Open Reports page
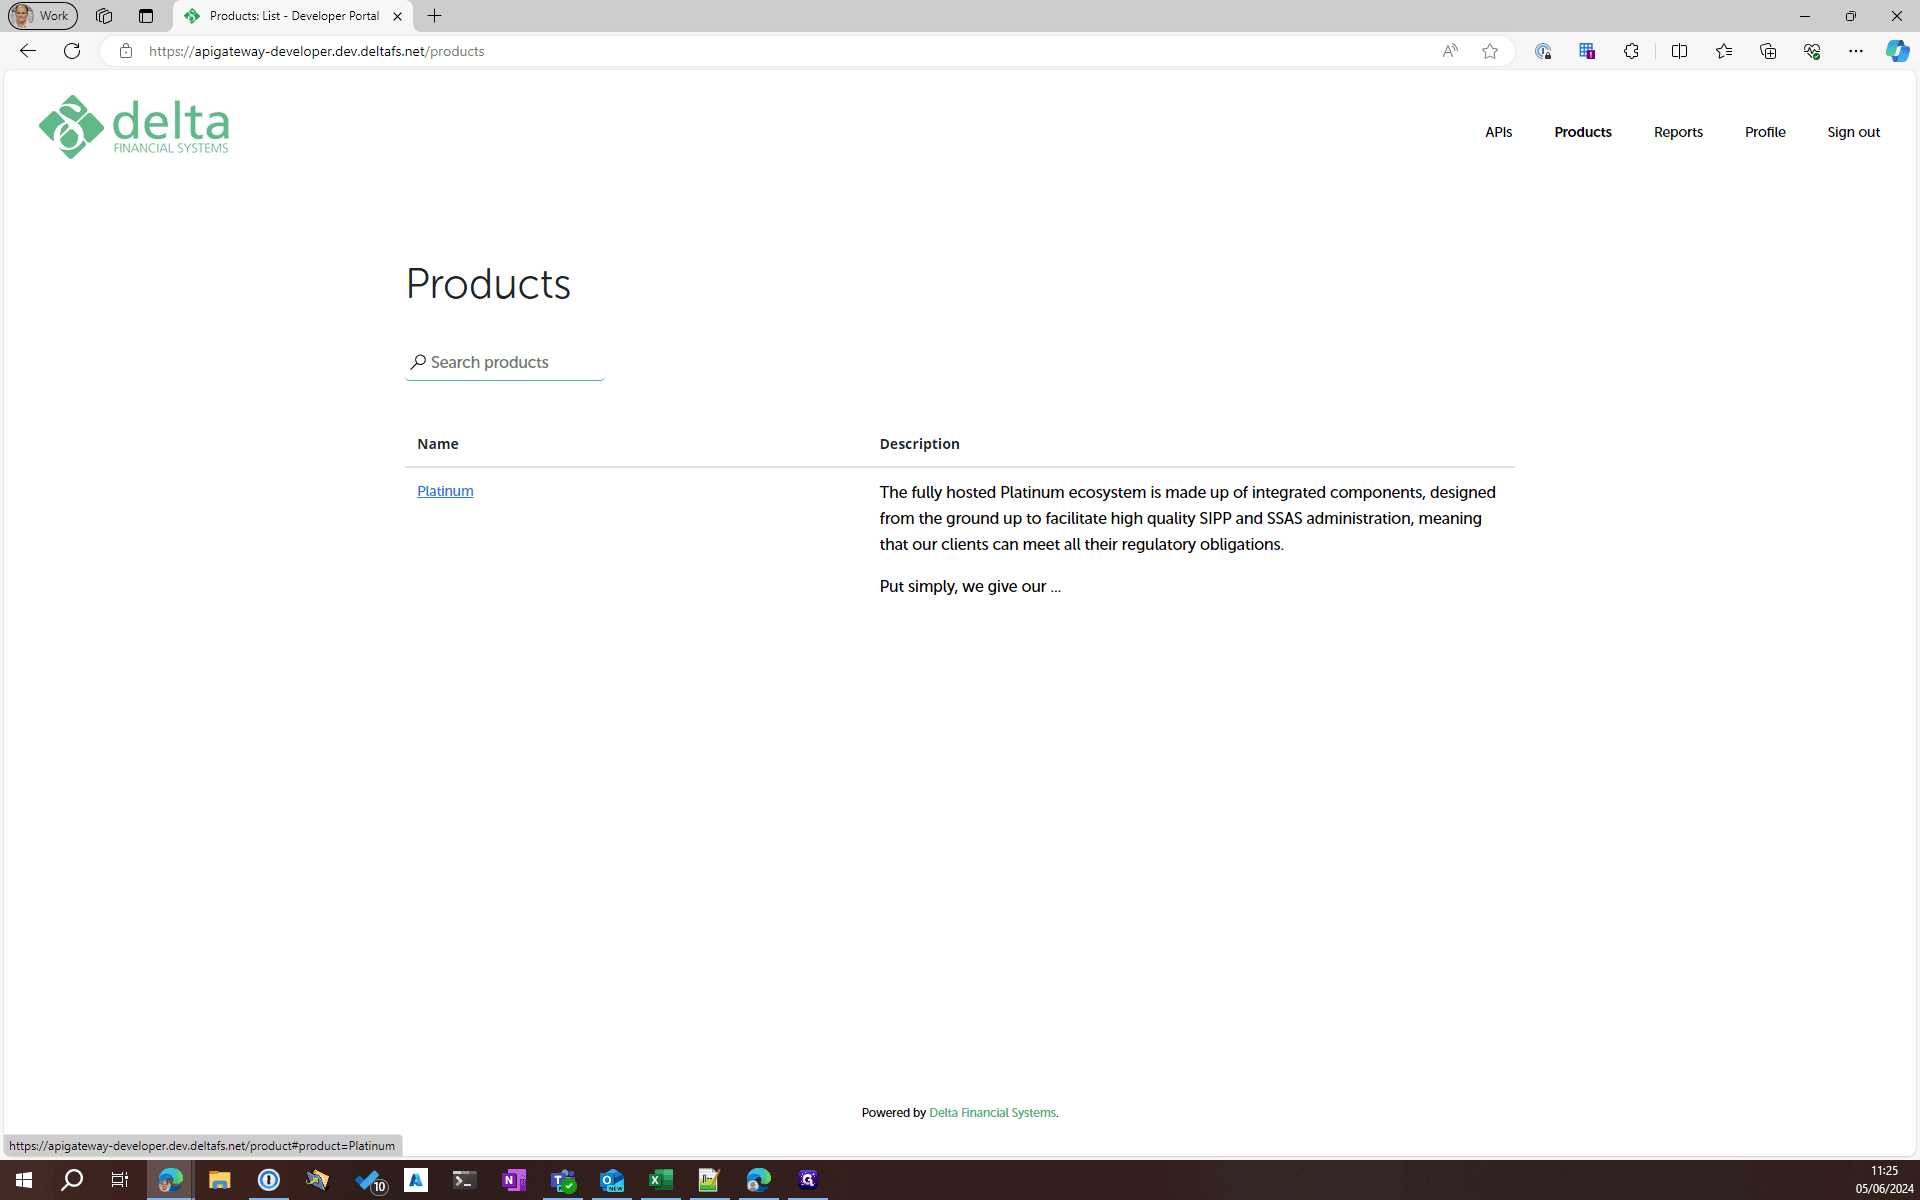1920x1200 pixels. point(1678,132)
